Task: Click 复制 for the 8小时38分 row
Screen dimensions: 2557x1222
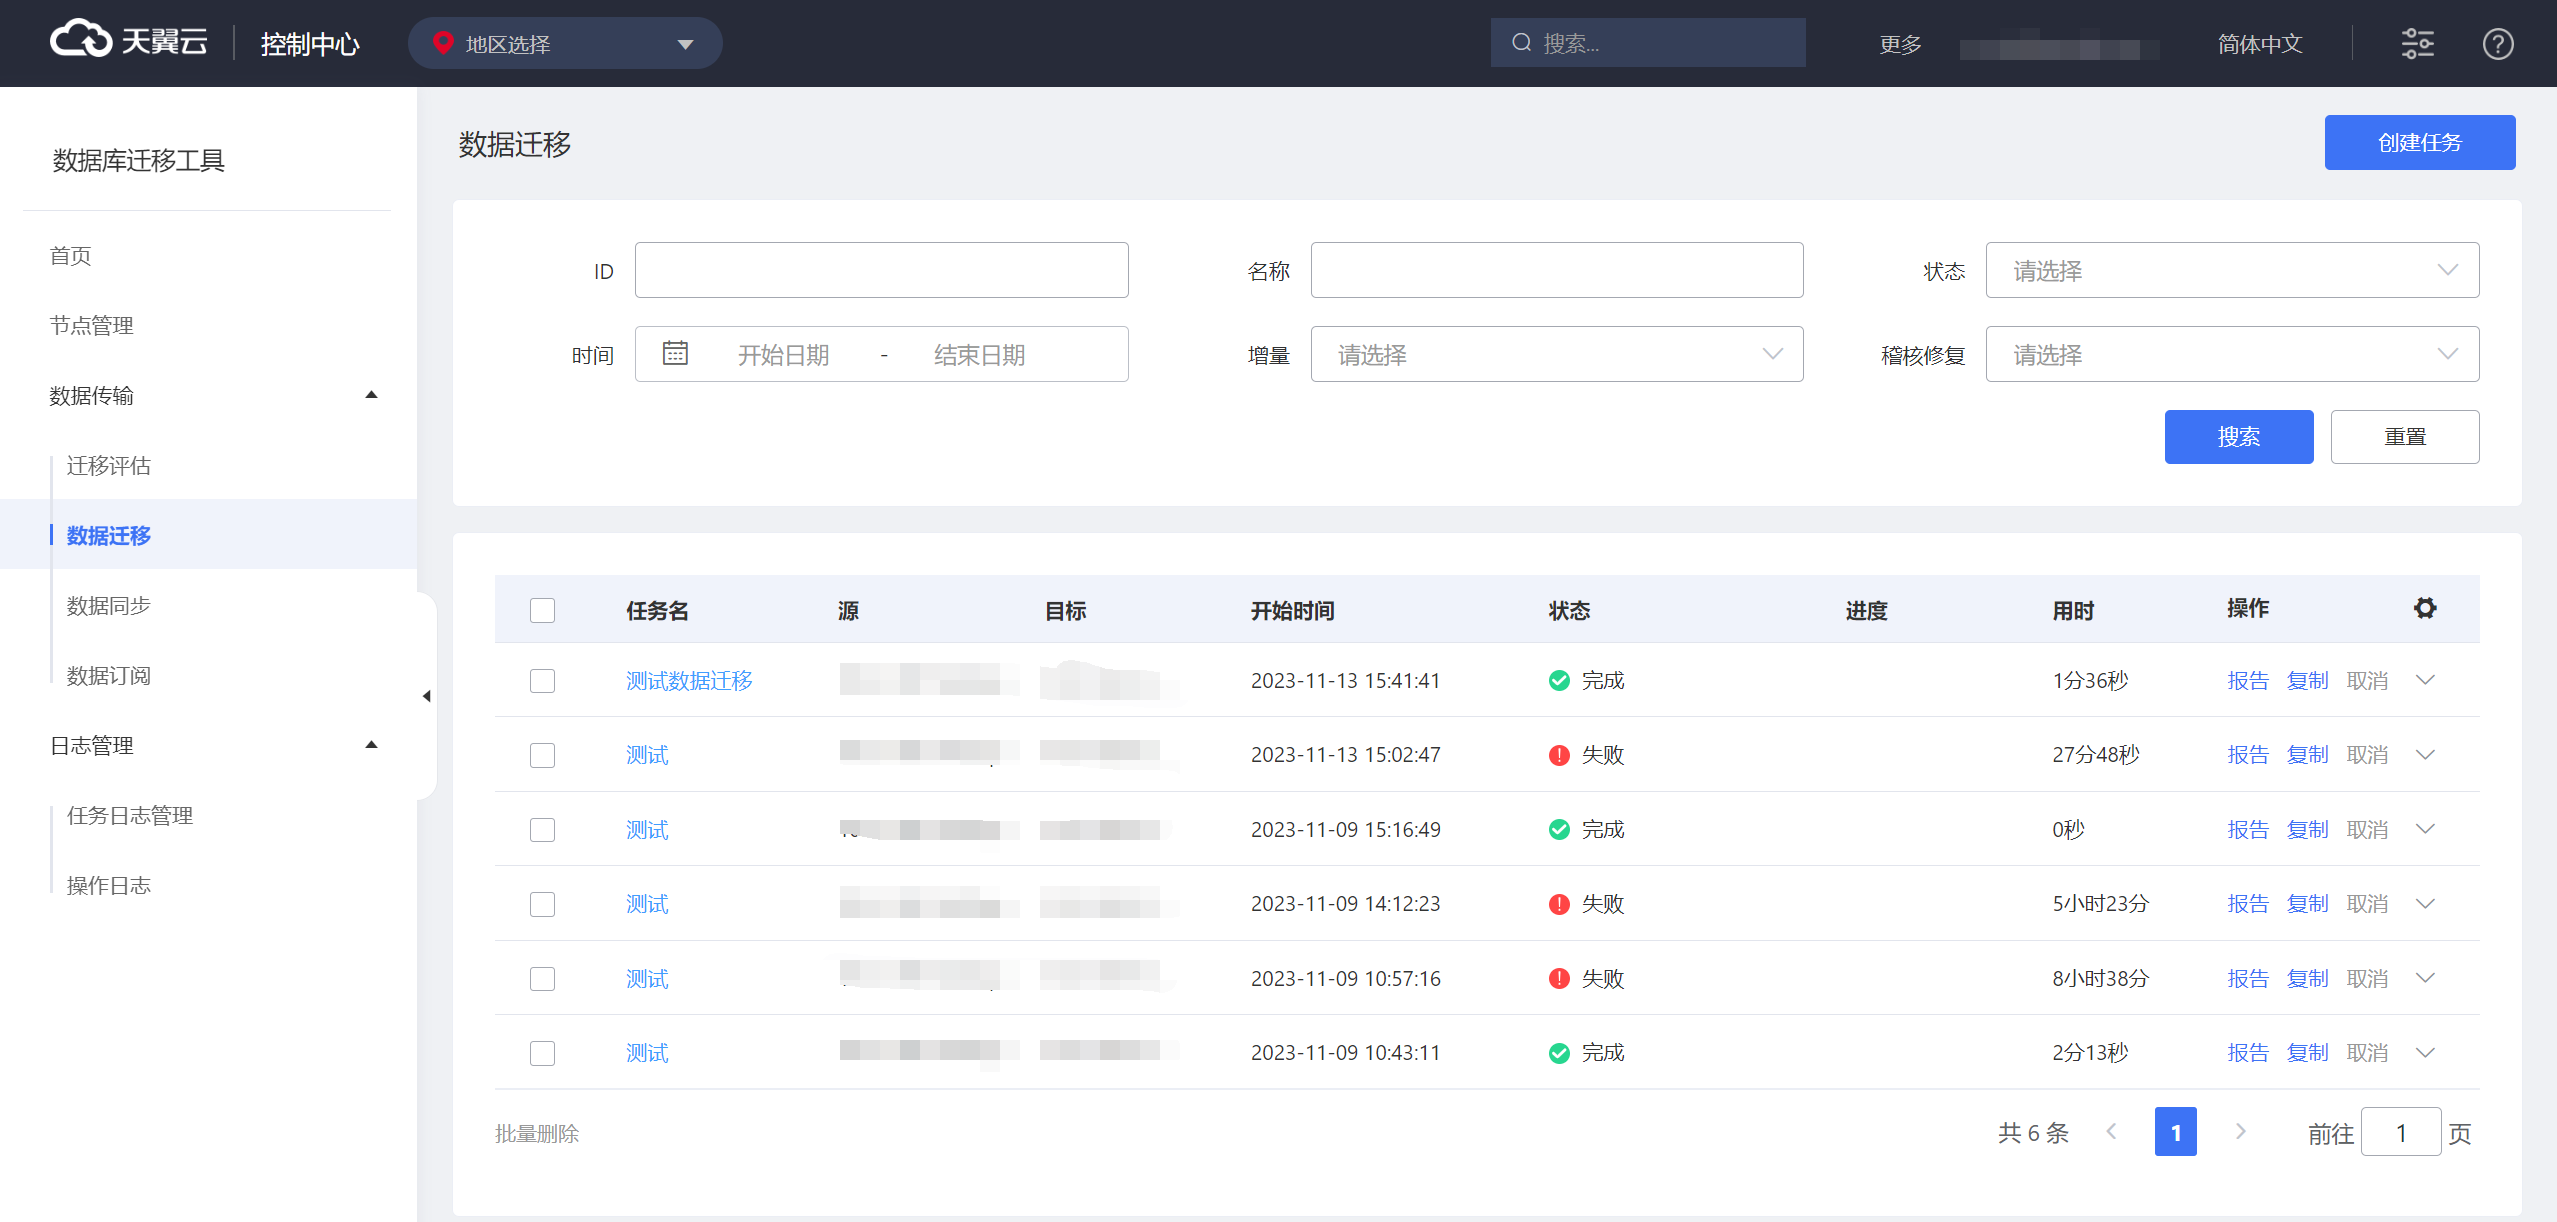Action: coord(2307,979)
